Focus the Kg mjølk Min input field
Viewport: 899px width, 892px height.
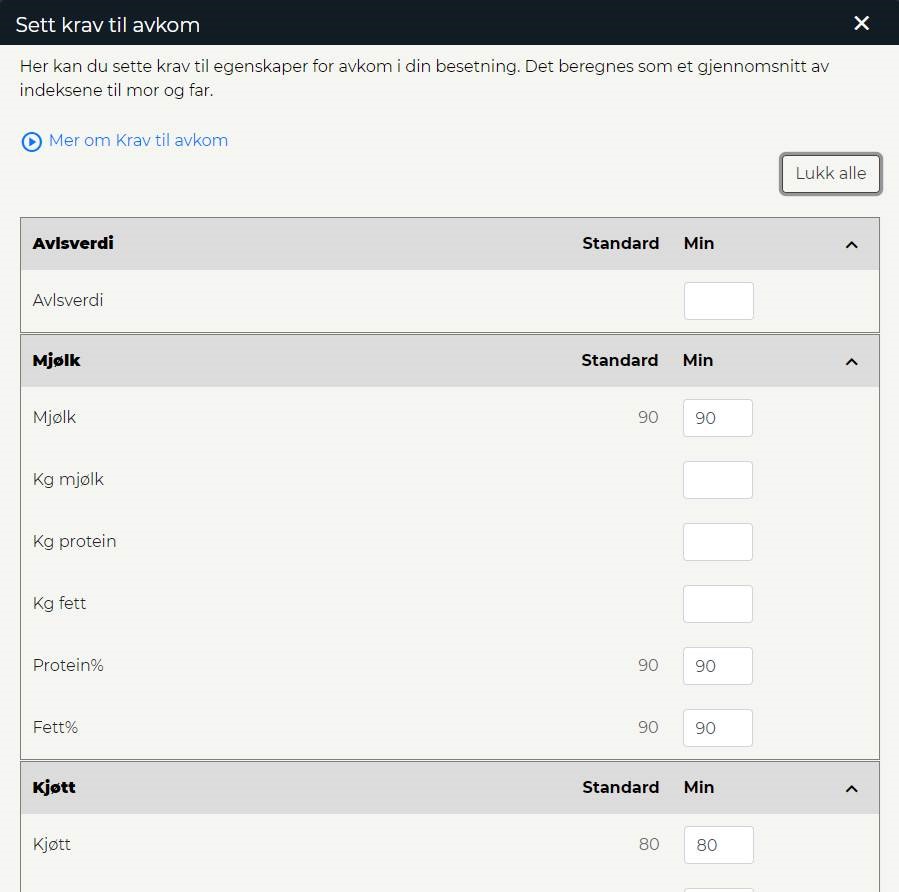coord(718,480)
